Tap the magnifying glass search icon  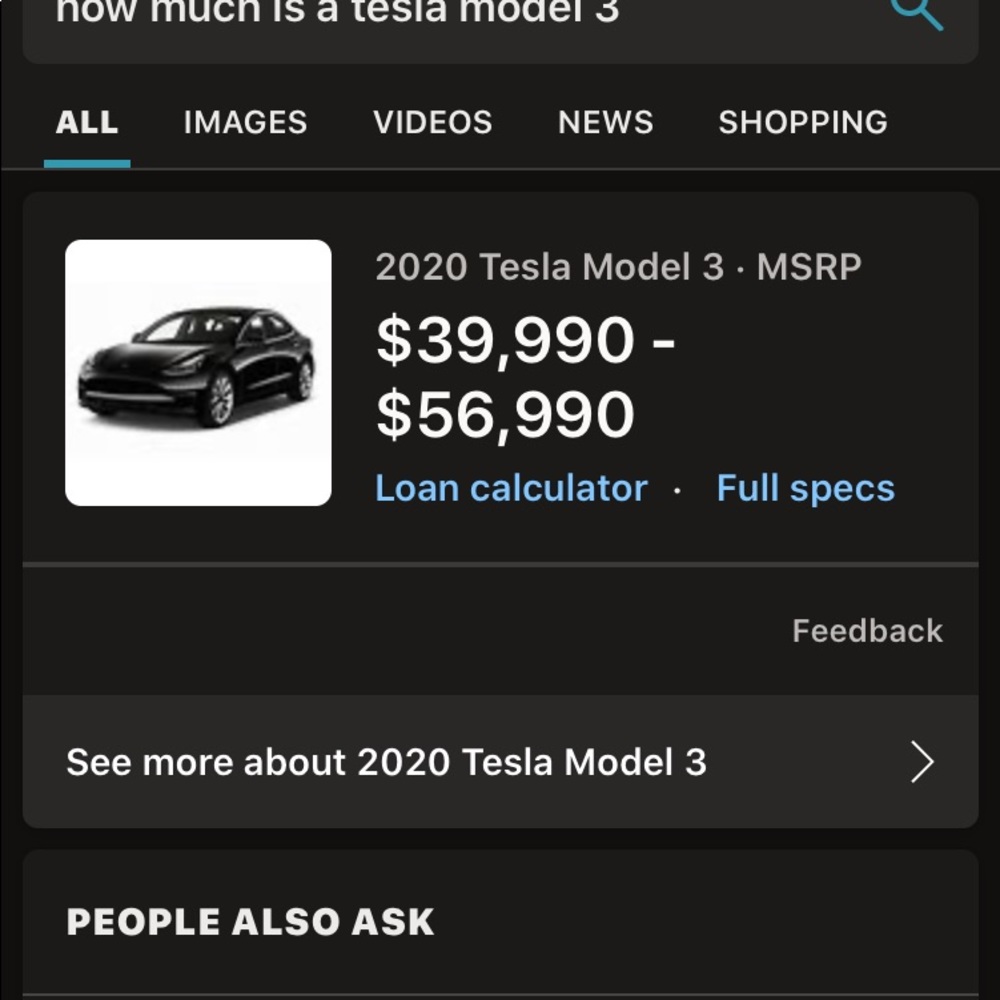[917, 12]
